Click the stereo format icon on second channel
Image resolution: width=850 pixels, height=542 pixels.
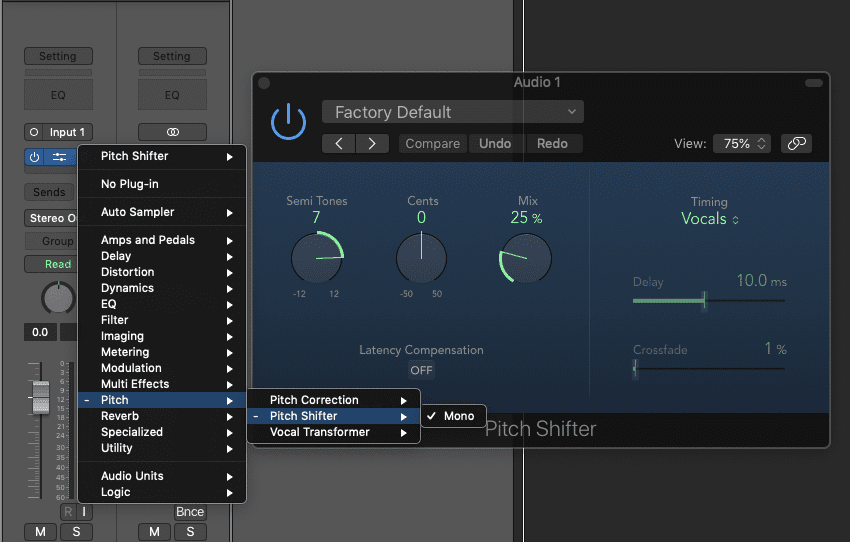coord(172,132)
